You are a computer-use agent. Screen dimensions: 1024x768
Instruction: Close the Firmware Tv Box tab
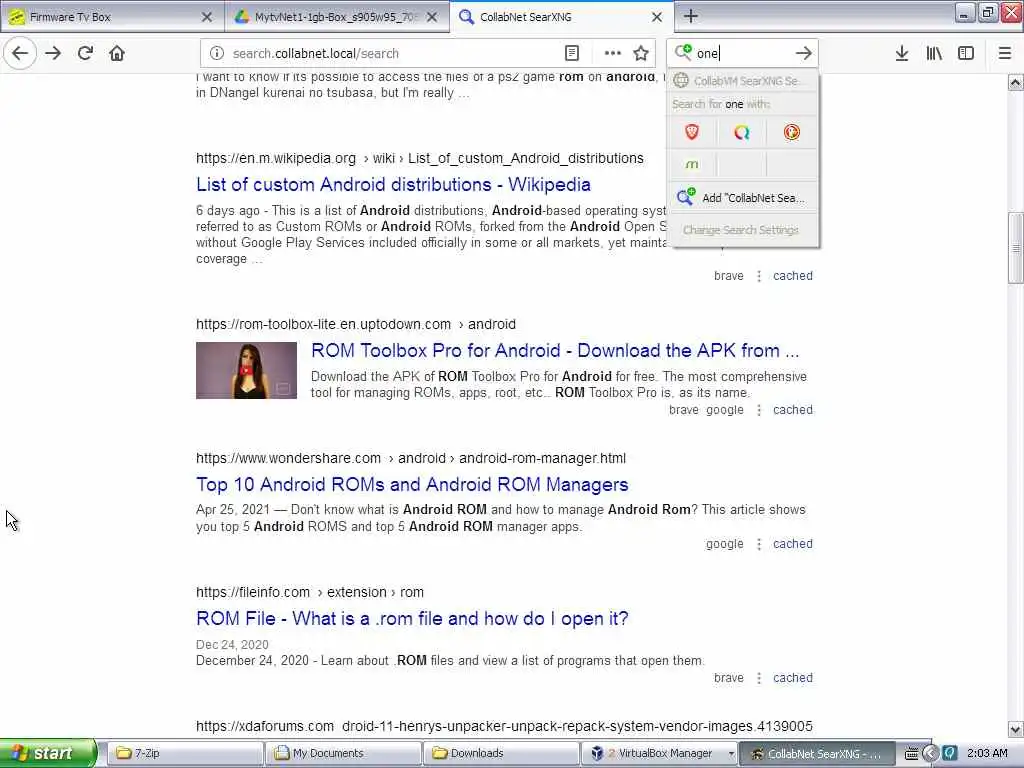[207, 17]
